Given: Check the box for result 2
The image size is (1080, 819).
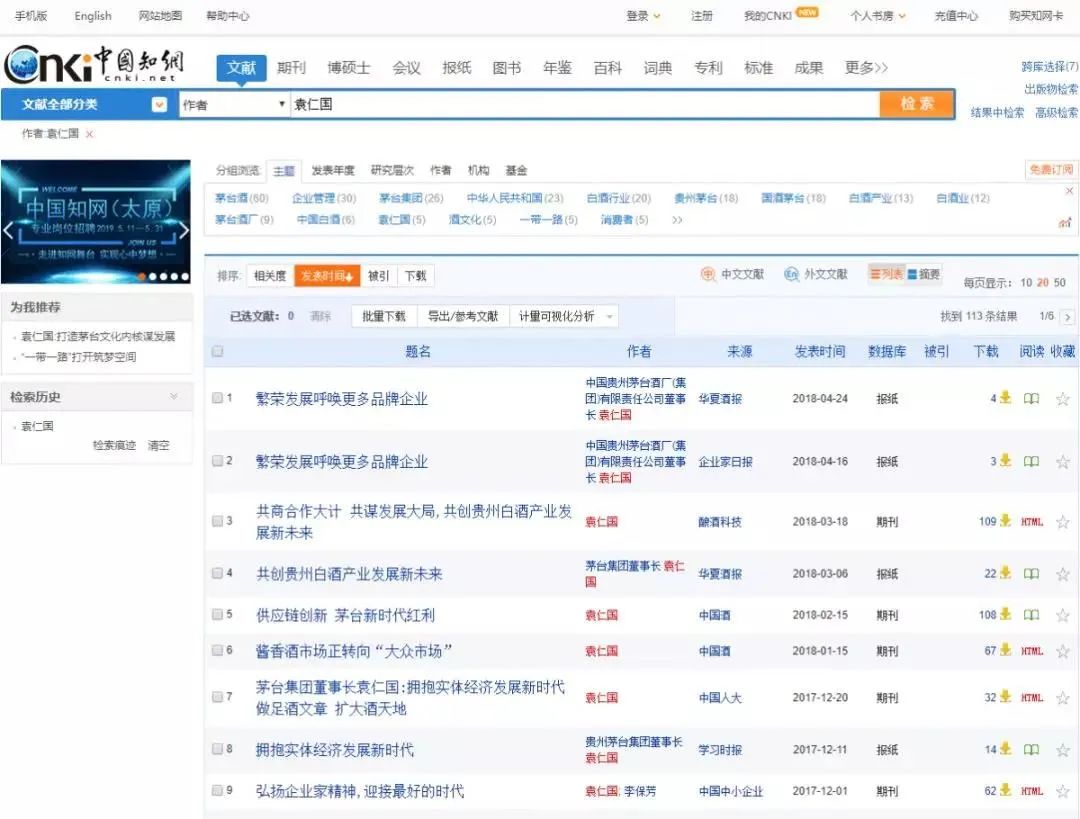Looking at the screenshot, I should 218,460.
